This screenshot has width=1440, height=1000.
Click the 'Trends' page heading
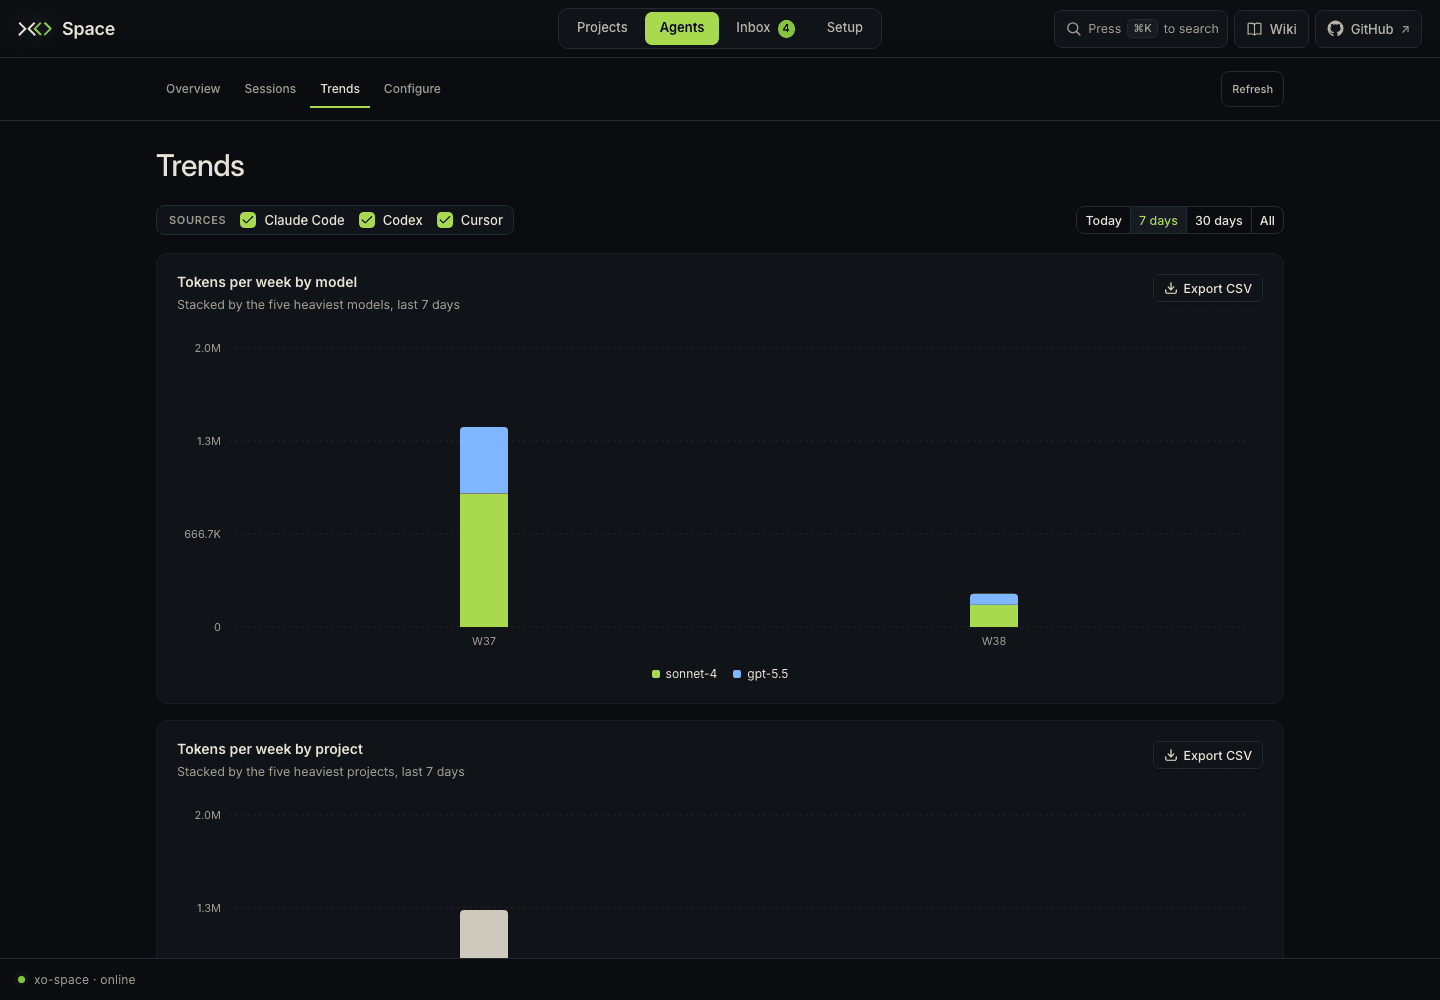coord(200,166)
